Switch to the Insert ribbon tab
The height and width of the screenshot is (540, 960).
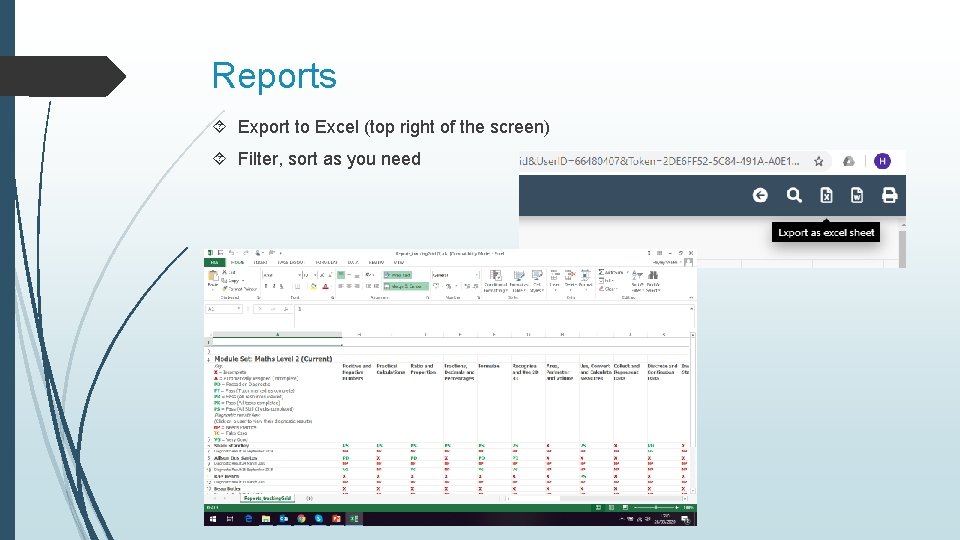260,262
